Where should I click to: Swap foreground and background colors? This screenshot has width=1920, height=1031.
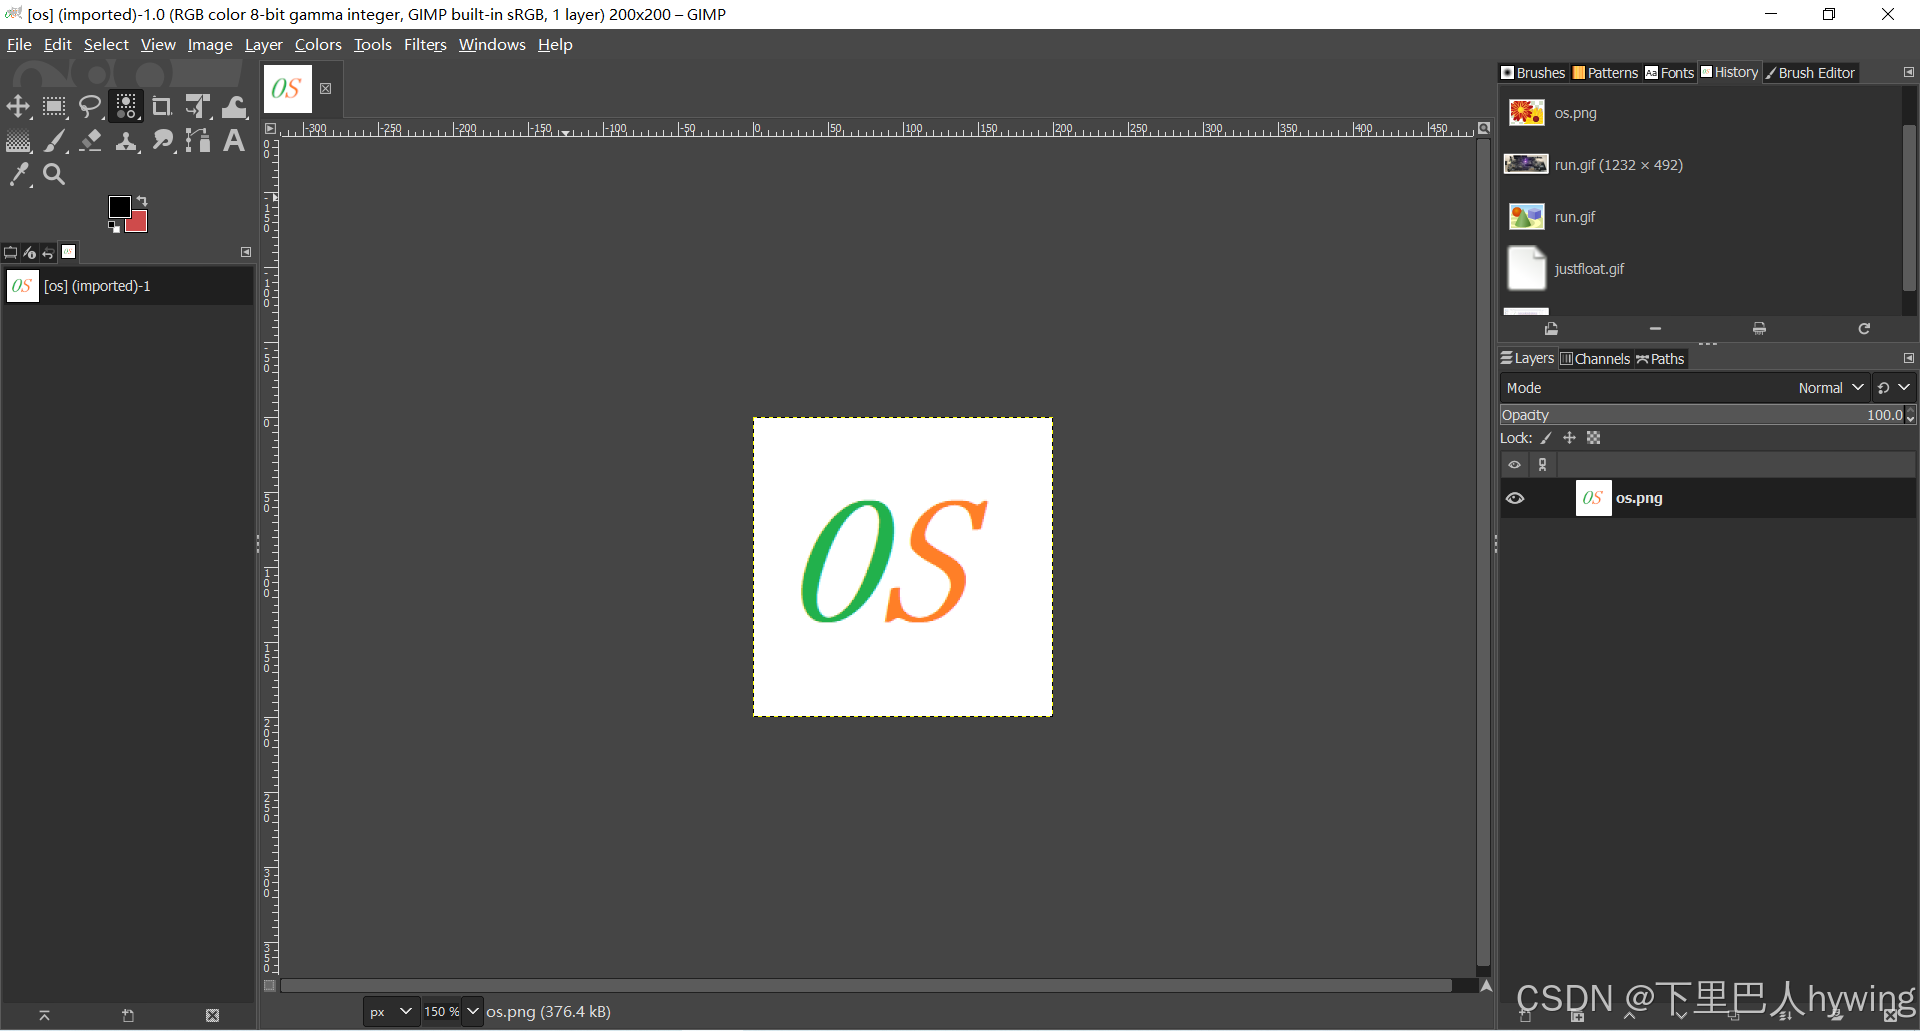point(142,201)
